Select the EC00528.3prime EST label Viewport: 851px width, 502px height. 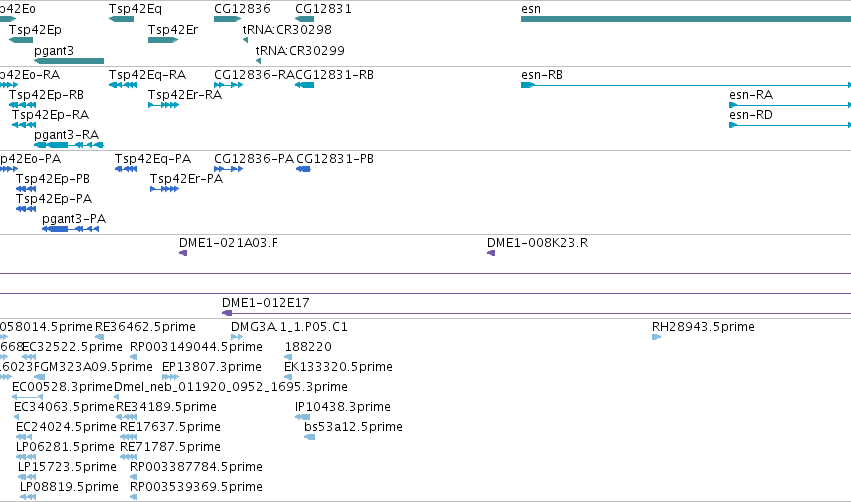62,386
